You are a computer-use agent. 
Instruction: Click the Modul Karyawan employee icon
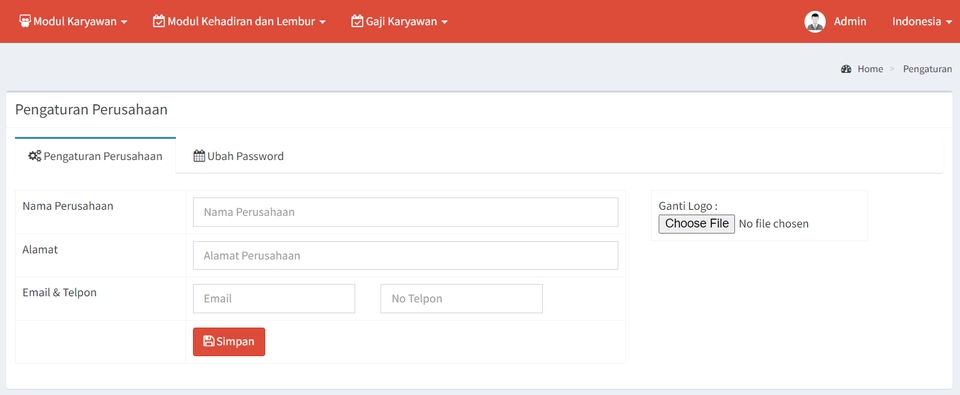(x=25, y=21)
